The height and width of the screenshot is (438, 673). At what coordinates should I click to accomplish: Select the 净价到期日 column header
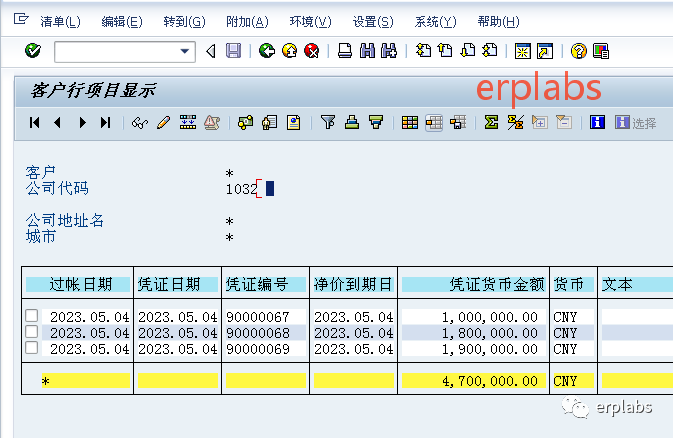pyautogui.click(x=354, y=284)
